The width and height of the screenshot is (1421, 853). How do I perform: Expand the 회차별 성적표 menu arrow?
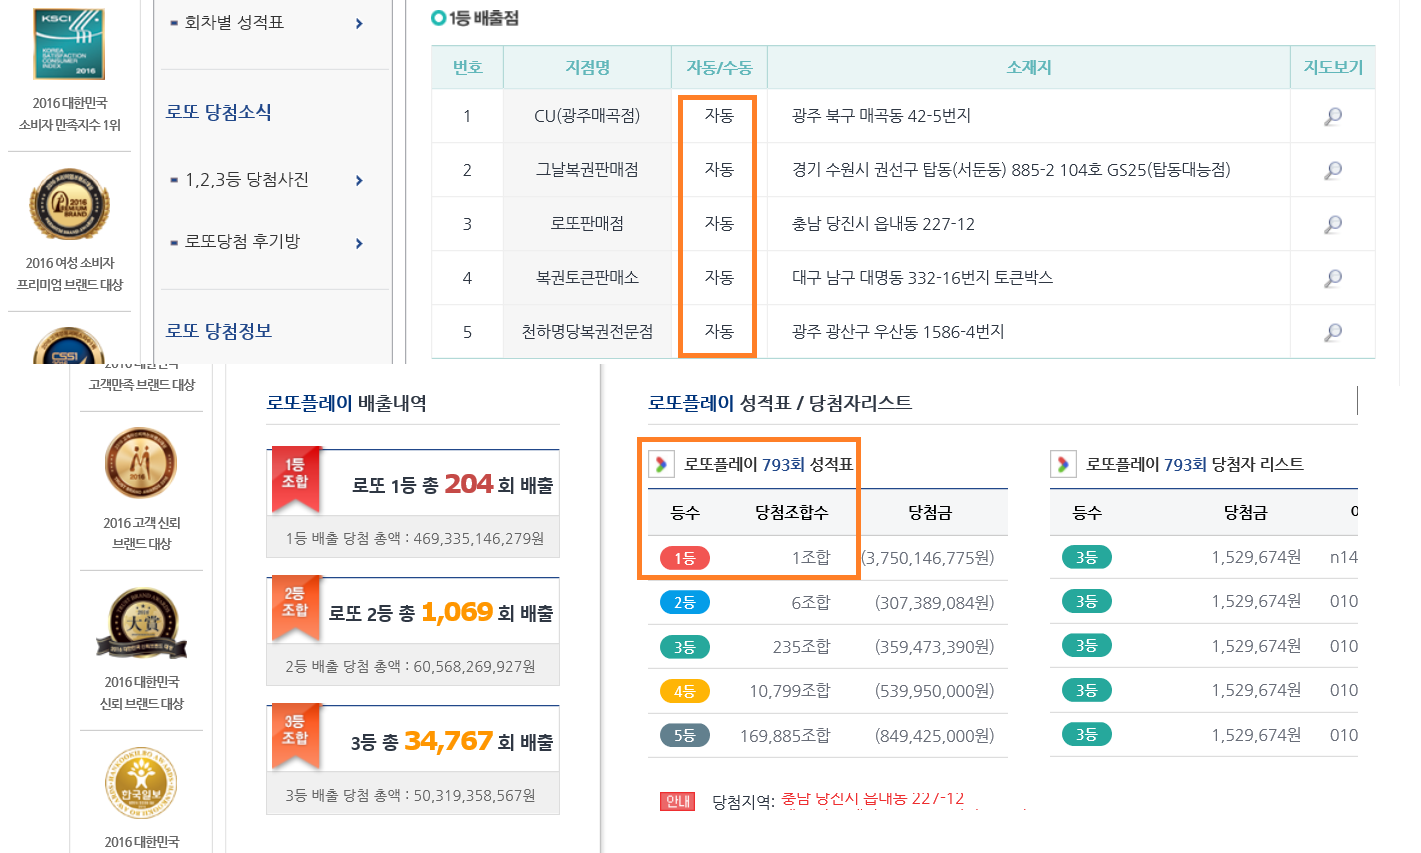point(359,24)
